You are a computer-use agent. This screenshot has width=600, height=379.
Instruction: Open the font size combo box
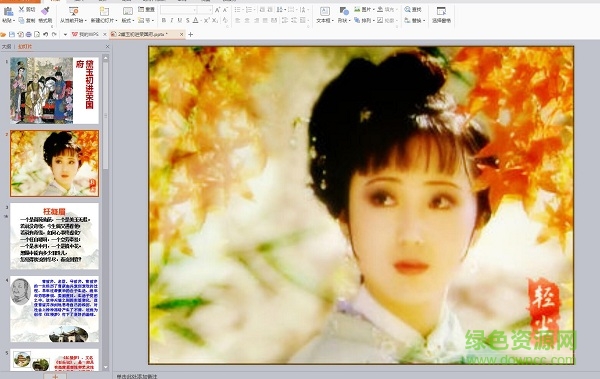(x=205, y=10)
